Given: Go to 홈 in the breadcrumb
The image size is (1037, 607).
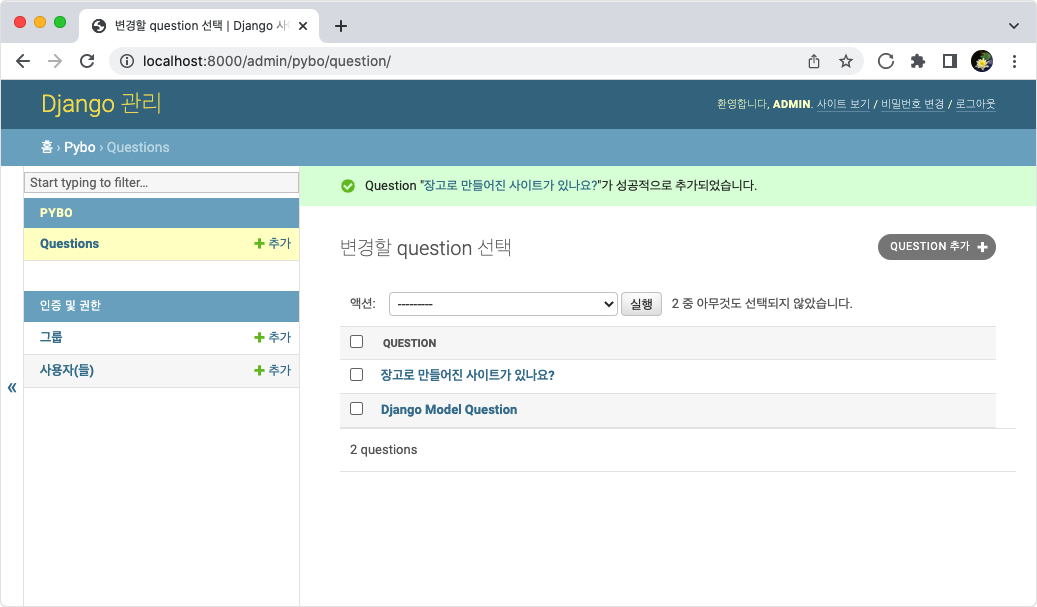Looking at the screenshot, I should coord(46,147).
